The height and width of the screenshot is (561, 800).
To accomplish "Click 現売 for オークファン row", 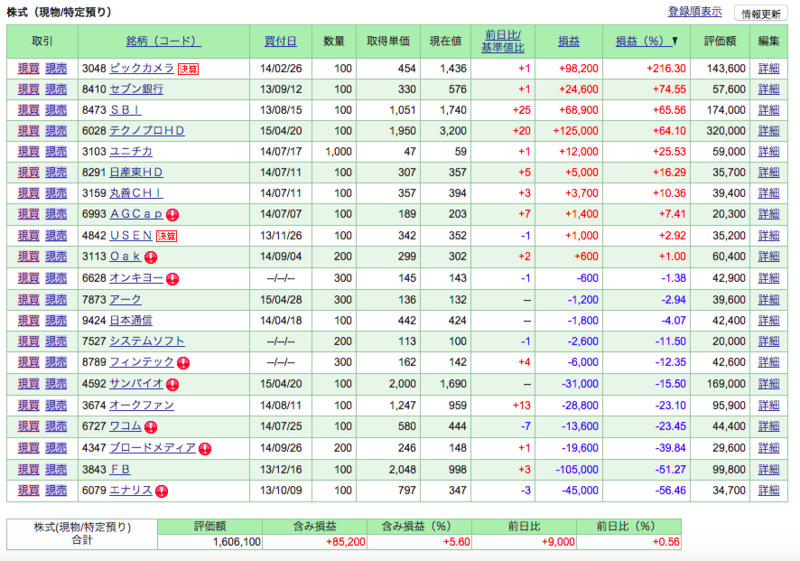I will tap(56, 405).
